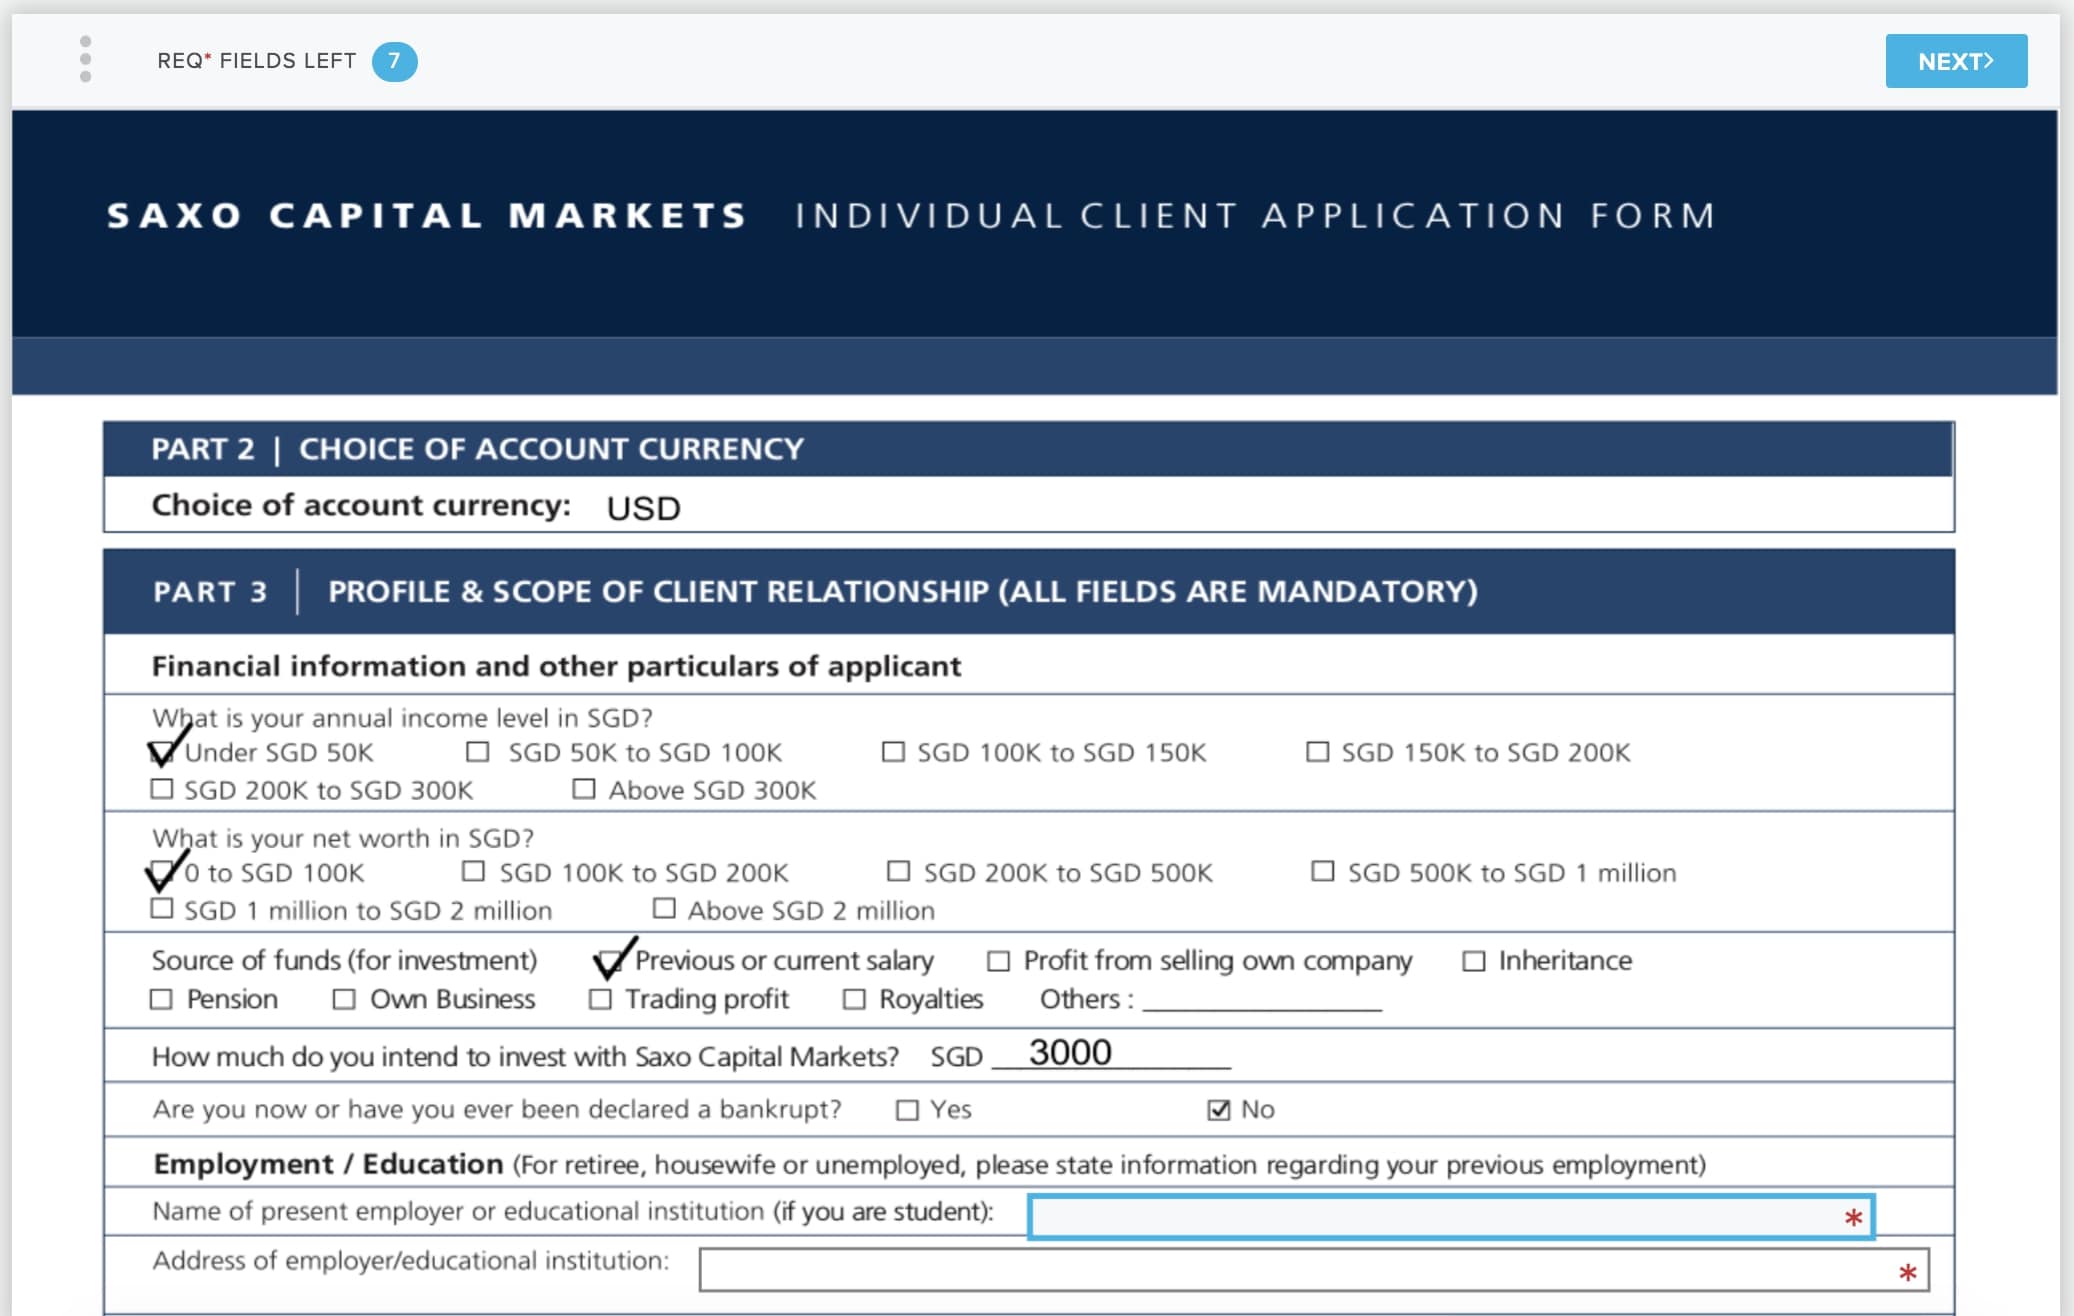The image size is (2074, 1316).
Task: Select net worth Above SGD 2 million
Action: (663, 908)
